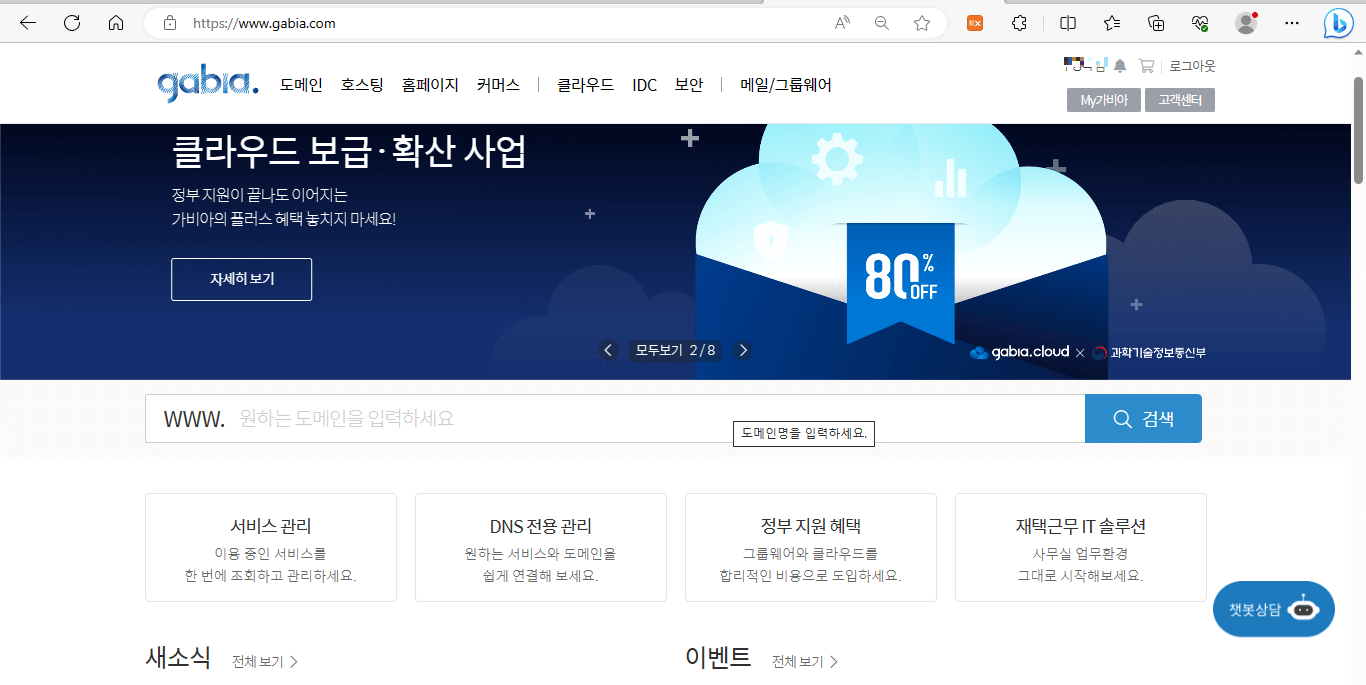Viewport: 1366px width, 685px height.
Task: Activate the Read aloud icon
Action: 843,23
